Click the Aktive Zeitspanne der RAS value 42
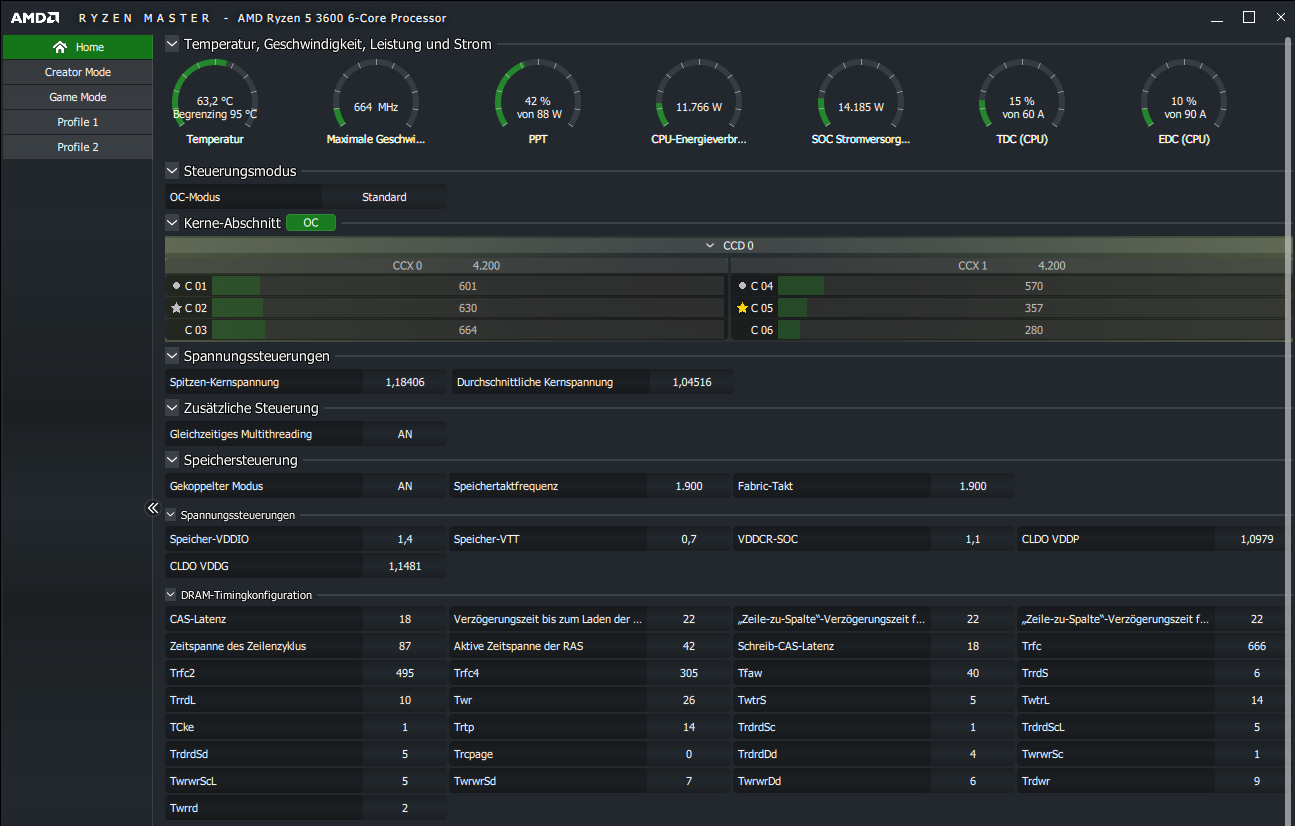 pos(689,646)
